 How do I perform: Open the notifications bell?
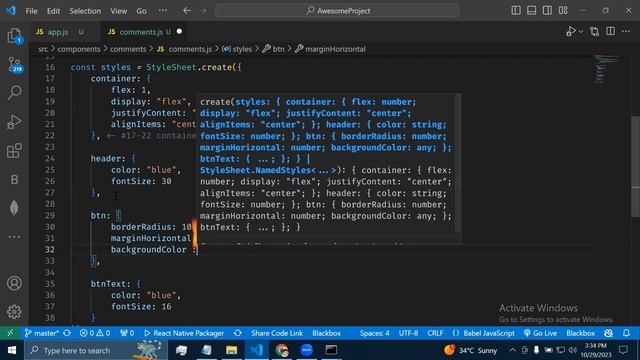tap(627, 333)
